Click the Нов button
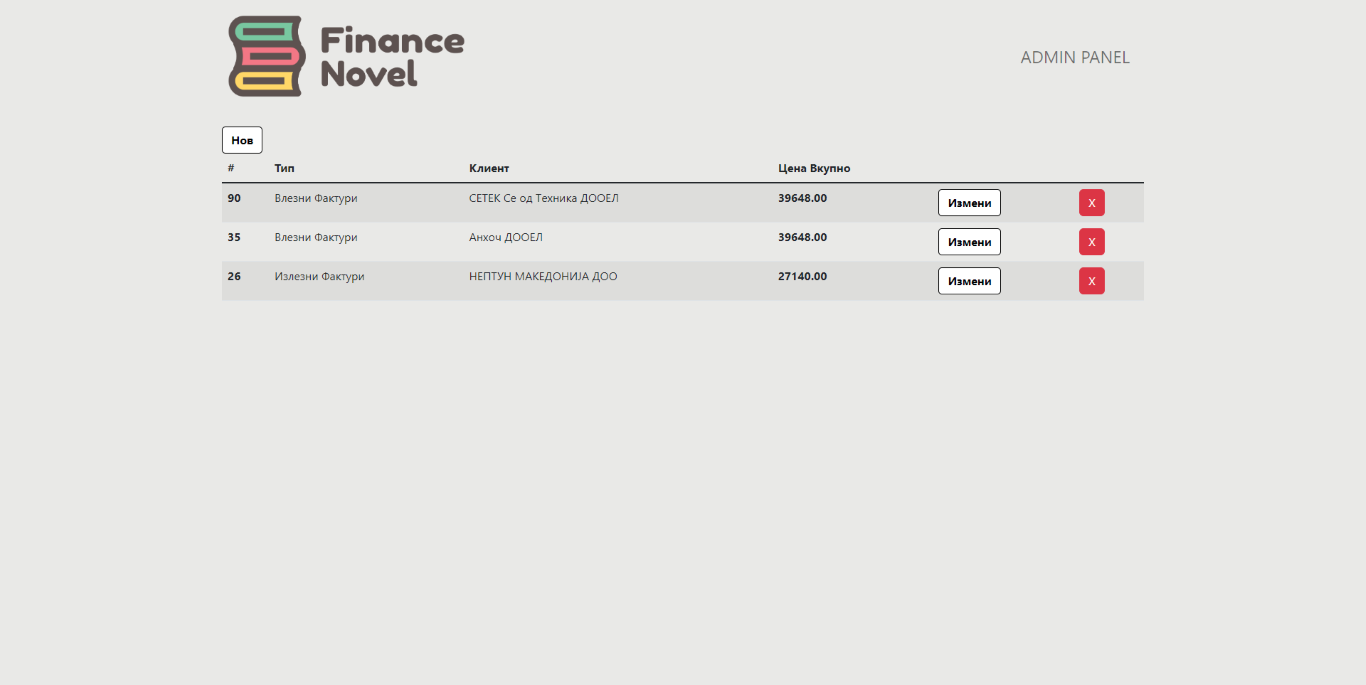Viewport: 1366px width, 685px height. point(242,140)
